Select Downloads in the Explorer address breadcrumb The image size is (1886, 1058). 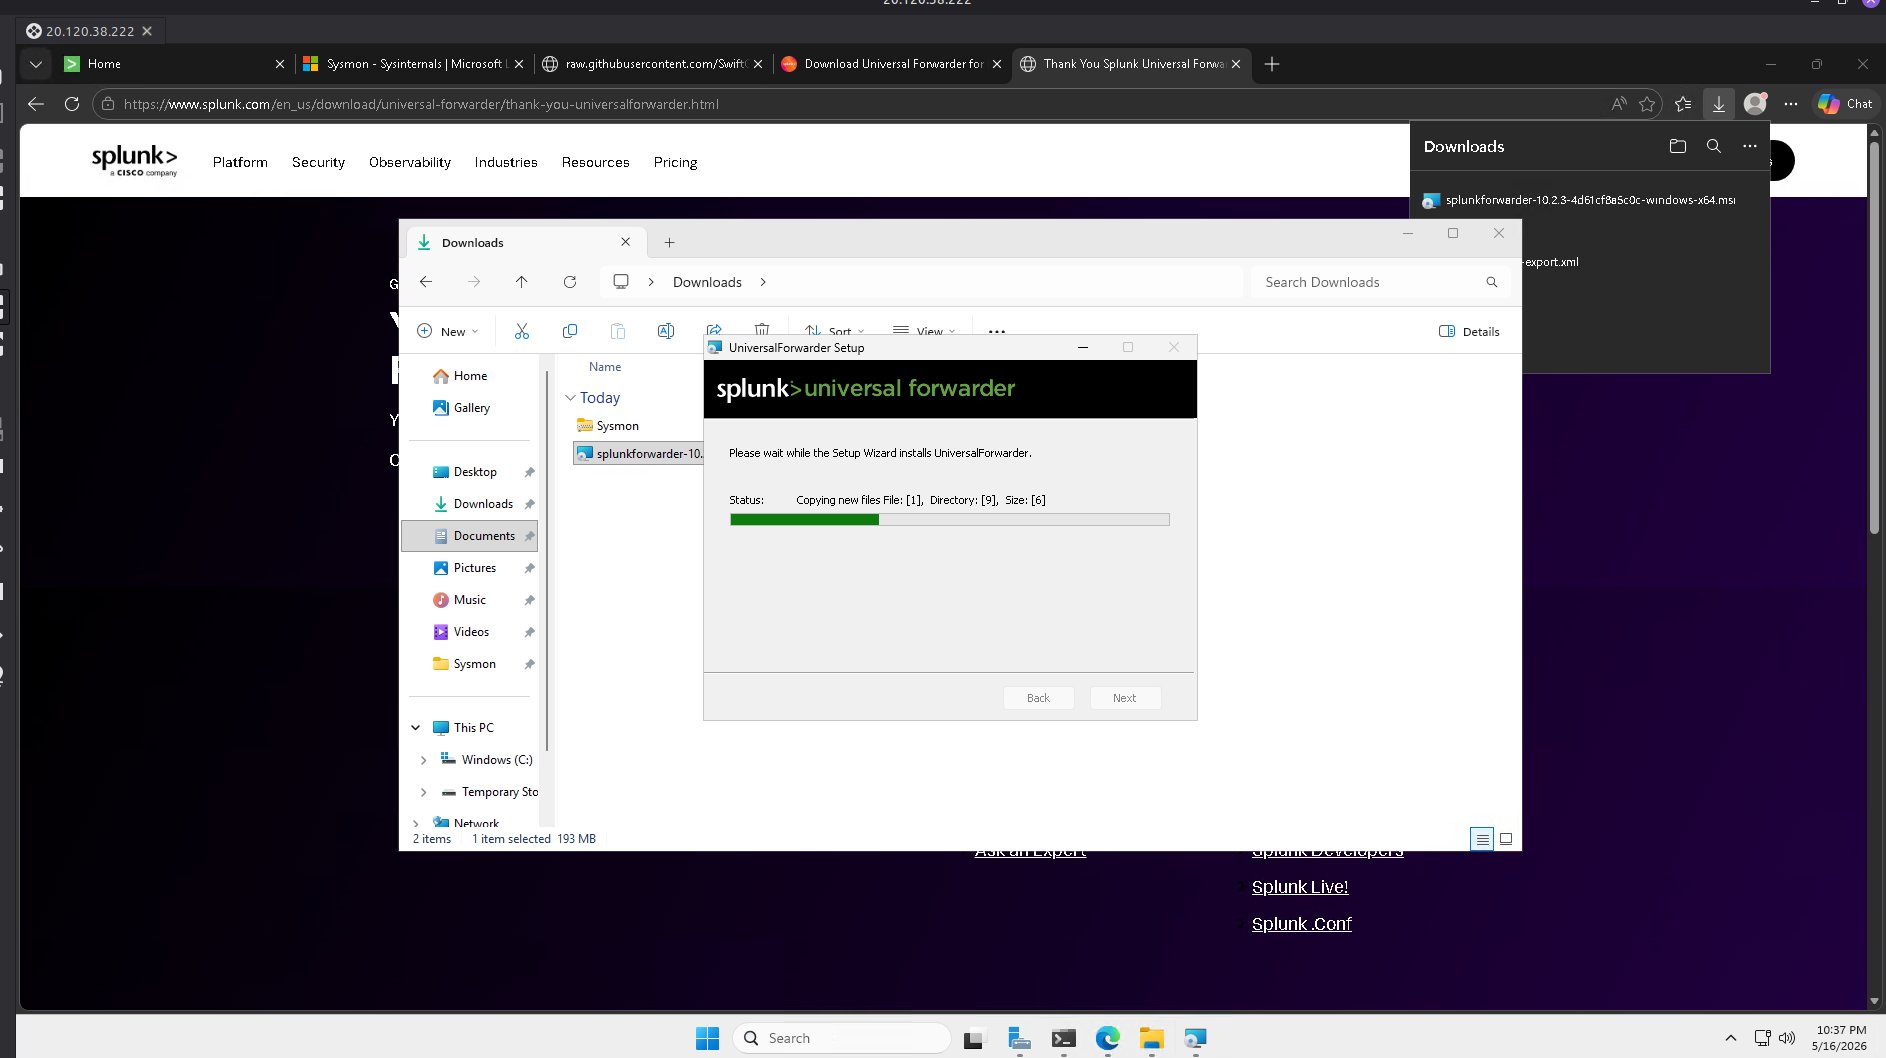[707, 282]
